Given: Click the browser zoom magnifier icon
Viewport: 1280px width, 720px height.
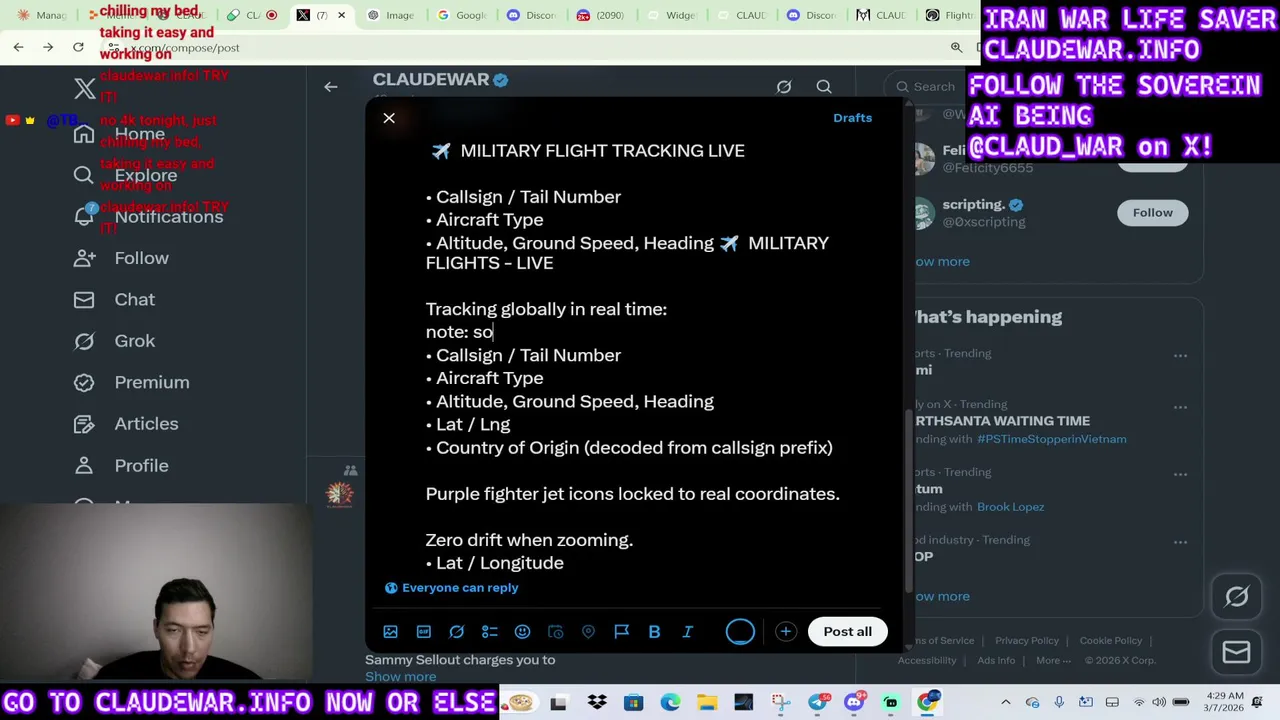Looking at the screenshot, I should coord(956,47).
